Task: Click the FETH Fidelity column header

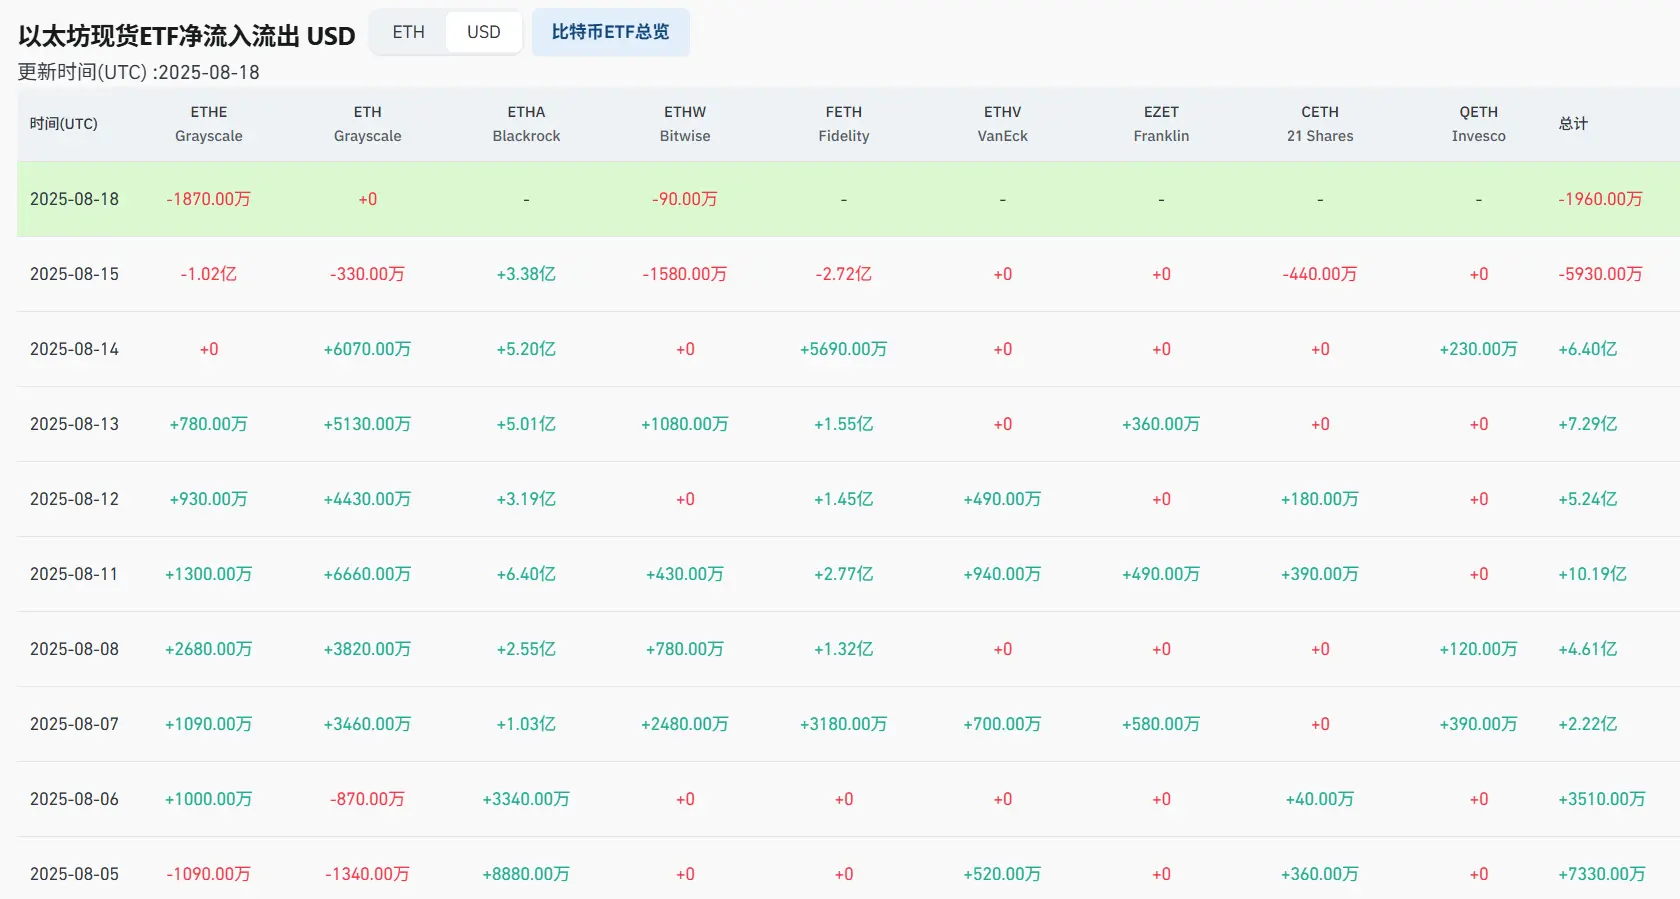Action: pos(844,124)
